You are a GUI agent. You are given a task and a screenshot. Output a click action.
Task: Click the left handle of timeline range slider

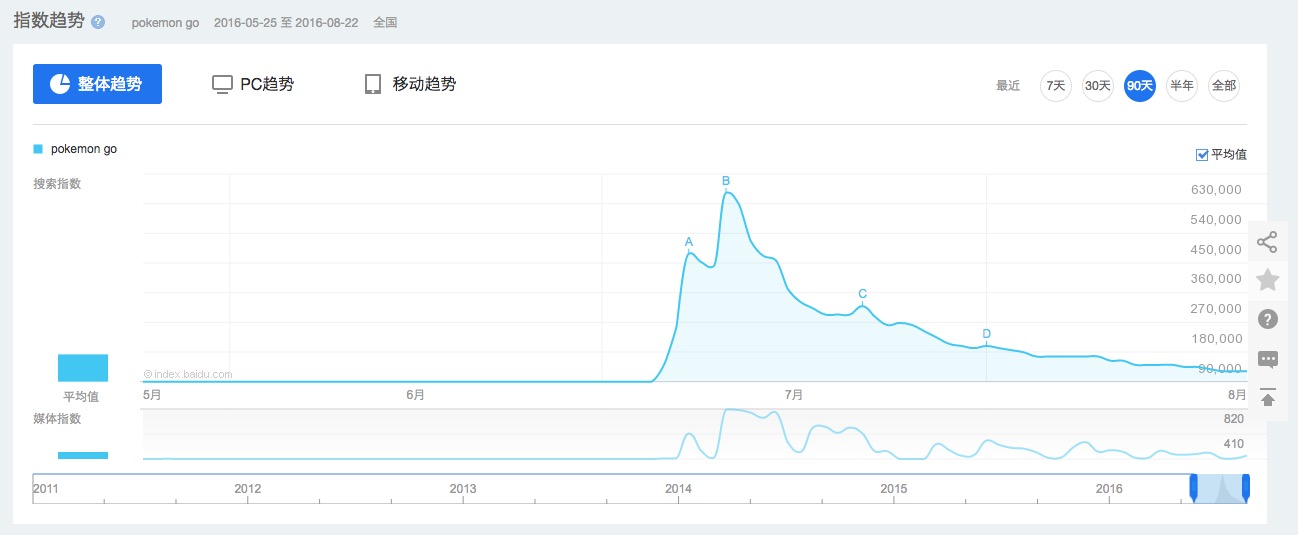pos(1193,488)
